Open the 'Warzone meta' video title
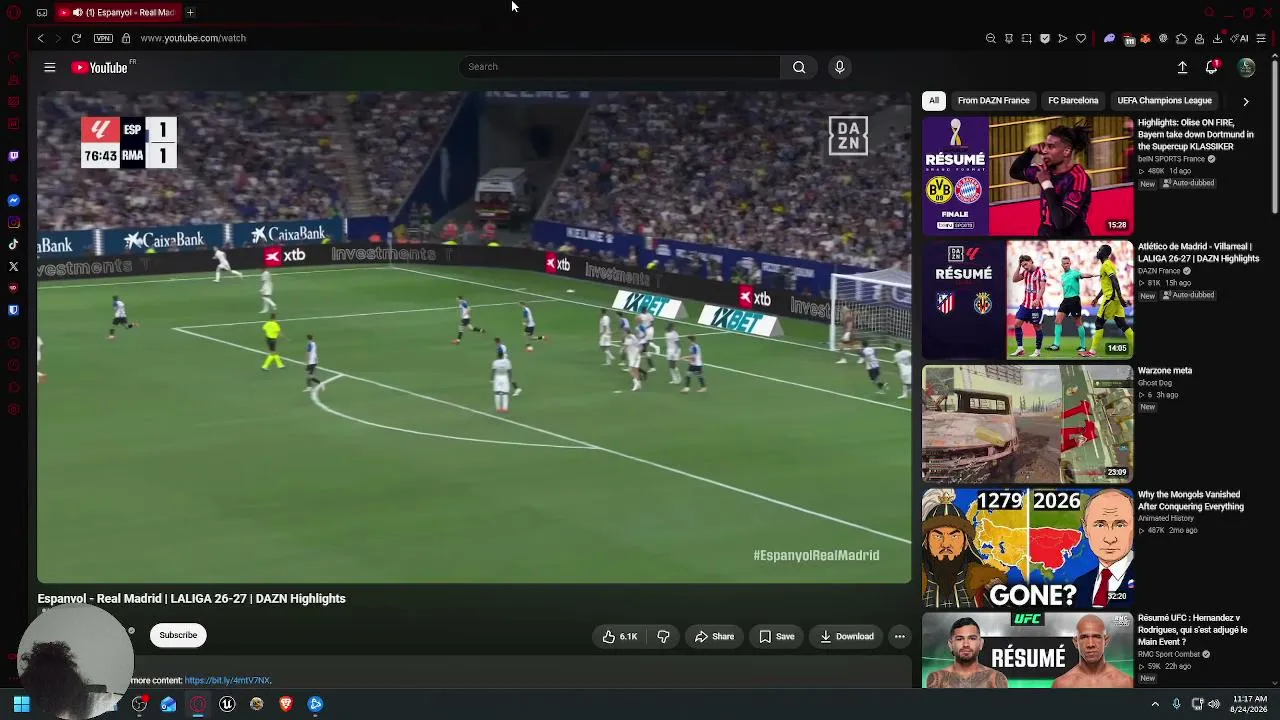1280x720 pixels. pyautogui.click(x=1165, y=370)
